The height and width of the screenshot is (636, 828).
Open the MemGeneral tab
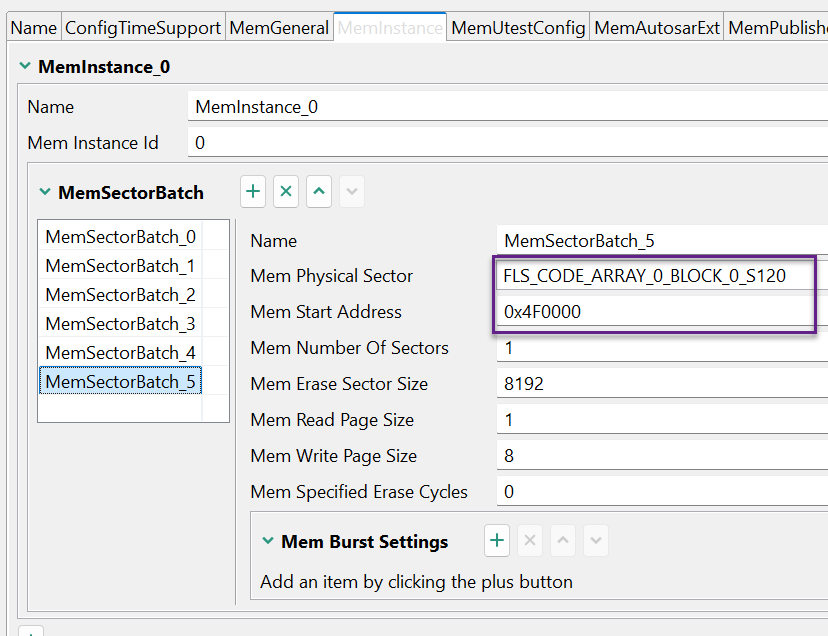(x=279, y=27)
